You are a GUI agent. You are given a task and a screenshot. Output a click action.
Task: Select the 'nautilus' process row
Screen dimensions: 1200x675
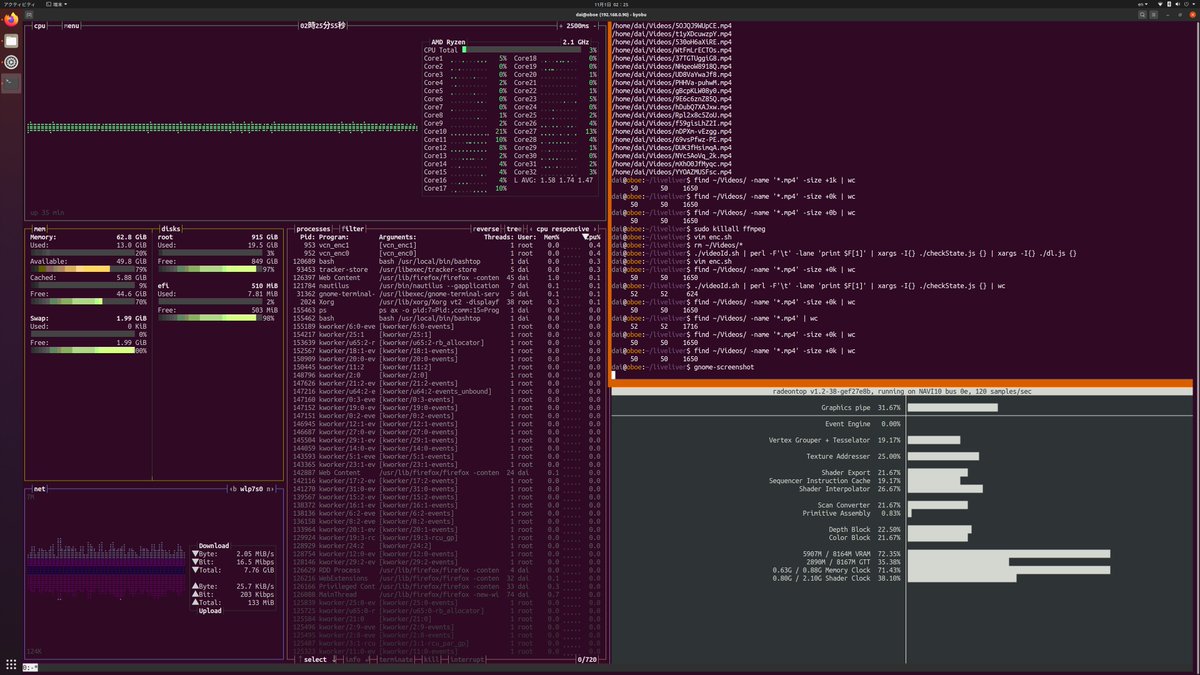[x=447, y=285]
